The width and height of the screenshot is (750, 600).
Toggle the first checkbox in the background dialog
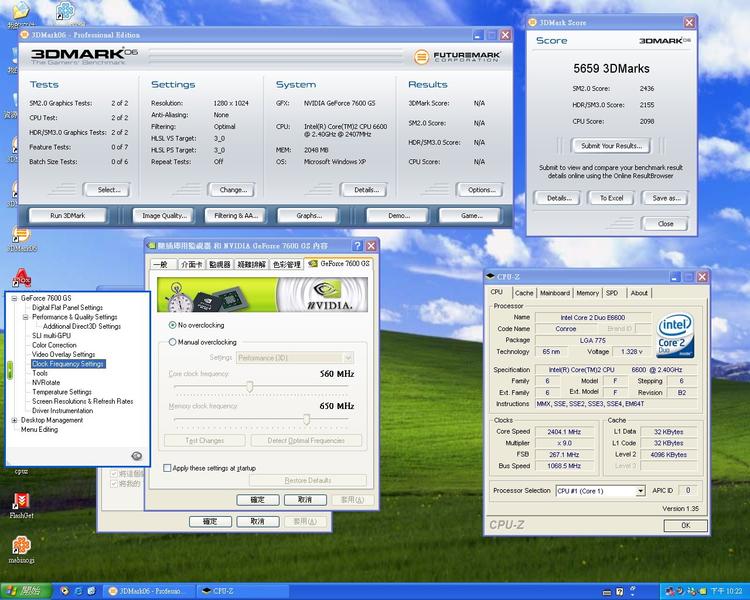114,474
